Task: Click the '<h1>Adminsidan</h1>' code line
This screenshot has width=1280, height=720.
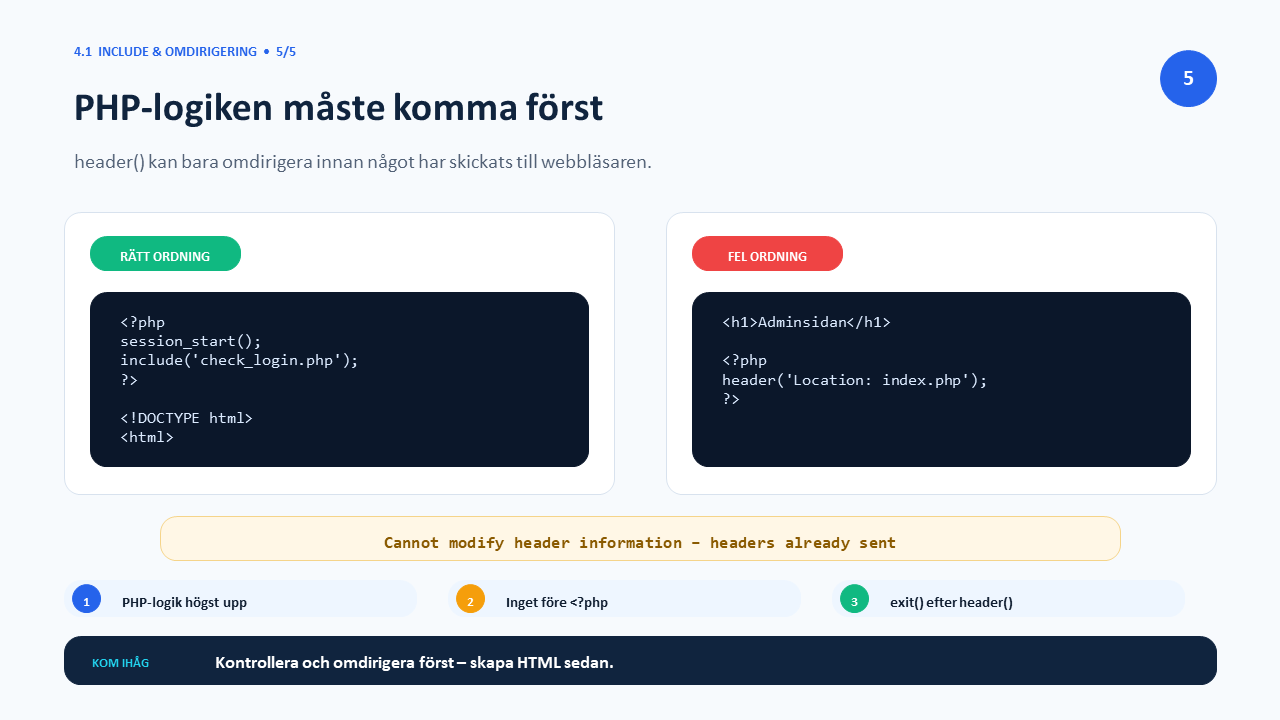Action: [806, 322]
